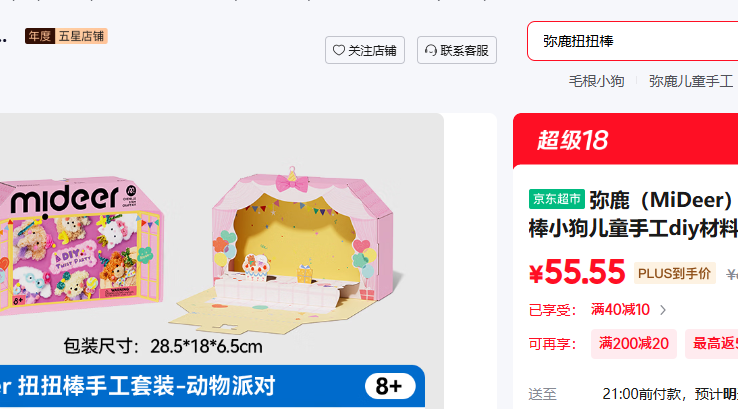Click the 已享受 promotion row label
The width and height of the screenshot is (738, 409).
point(552,310)
